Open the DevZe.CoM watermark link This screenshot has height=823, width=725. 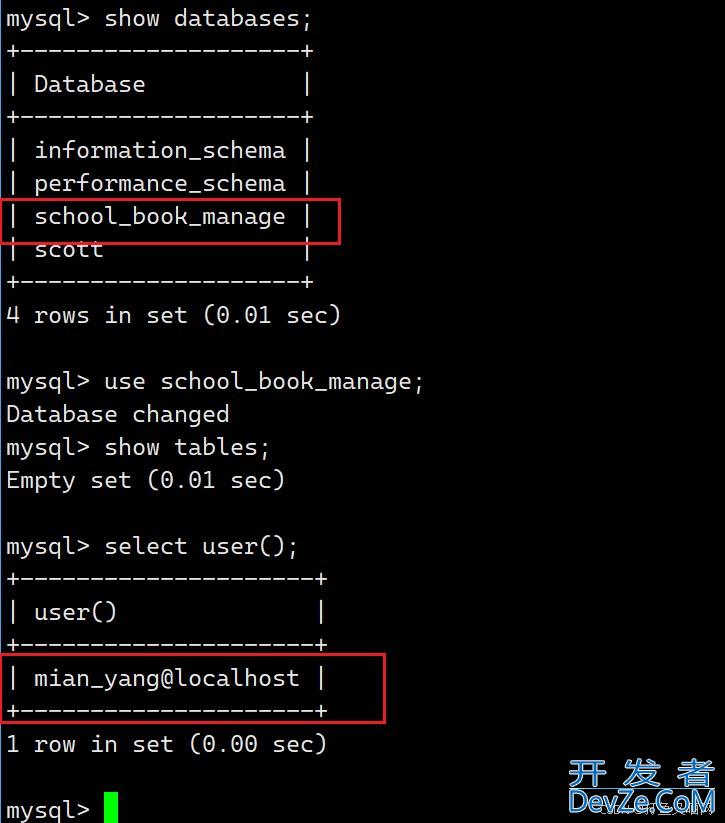[x=641, y=800]
